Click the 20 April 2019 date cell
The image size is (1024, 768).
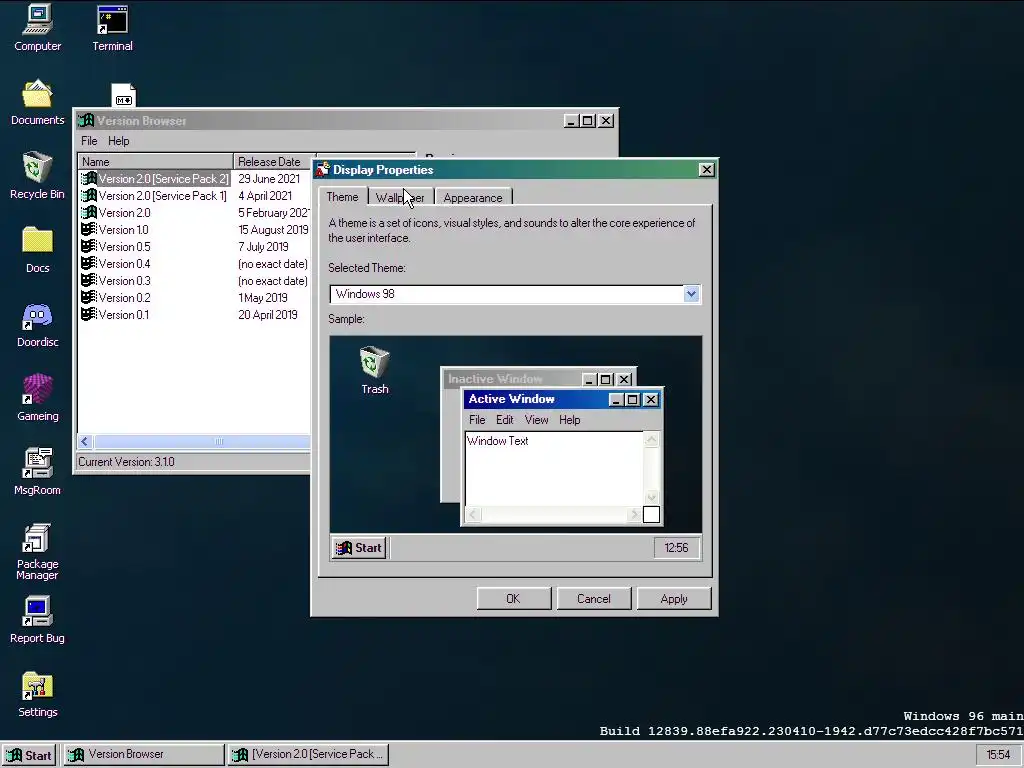coord(268,315)
